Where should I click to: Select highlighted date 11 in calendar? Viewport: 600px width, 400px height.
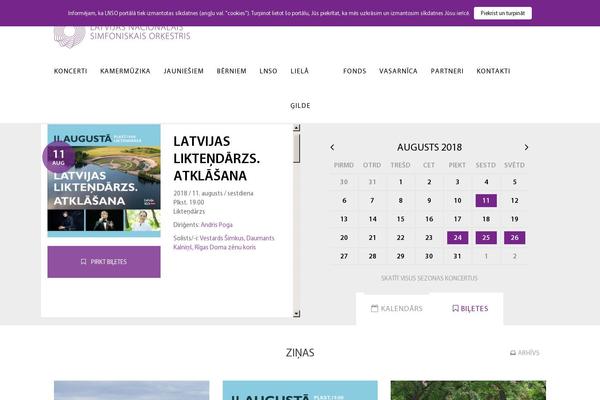486,201
